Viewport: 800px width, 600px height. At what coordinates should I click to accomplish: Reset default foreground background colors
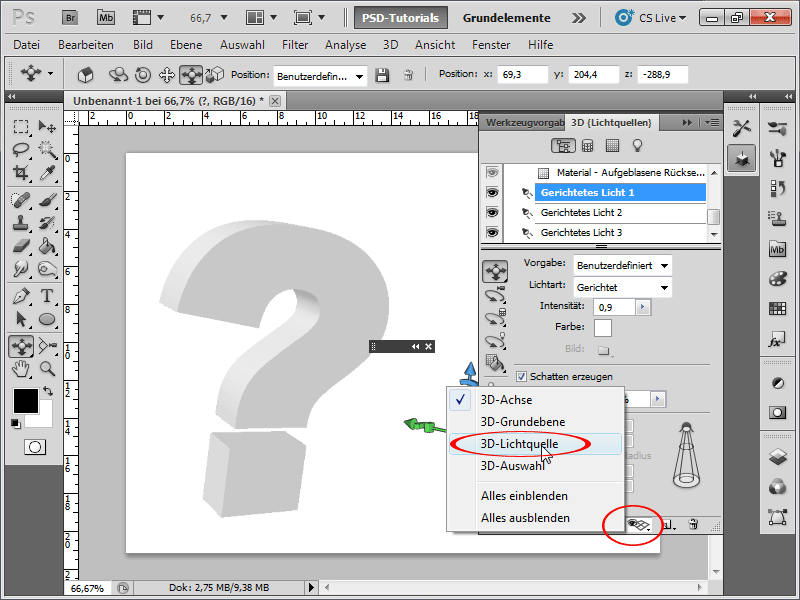coord(16,423)
